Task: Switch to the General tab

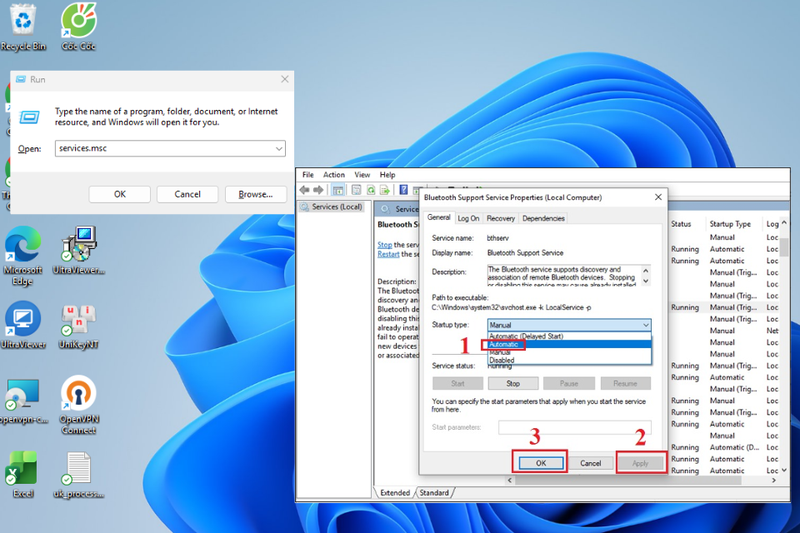Action: (x=438, y=217)
